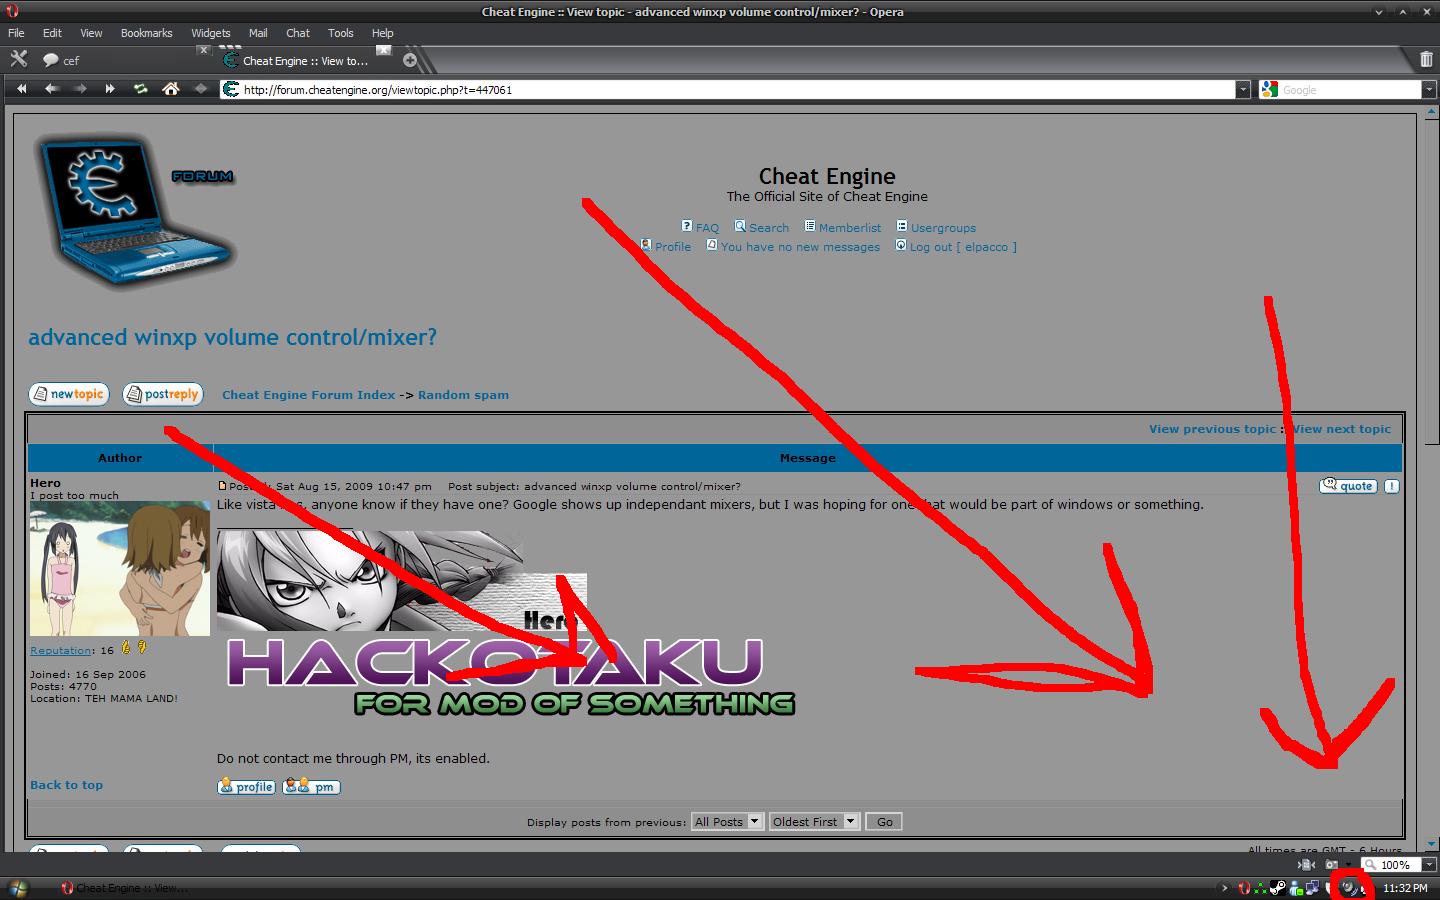Open the FAQ link
The width and height of the screenshot is (1440, 900).
[x=707, y=228]
